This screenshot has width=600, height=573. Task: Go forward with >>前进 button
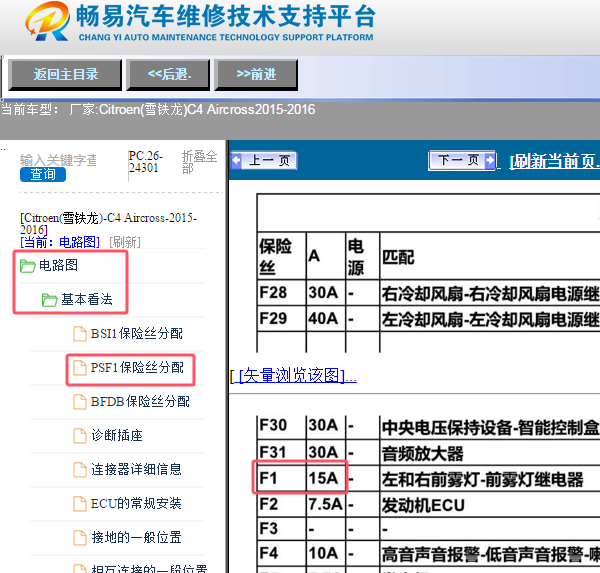click(256, 75)
